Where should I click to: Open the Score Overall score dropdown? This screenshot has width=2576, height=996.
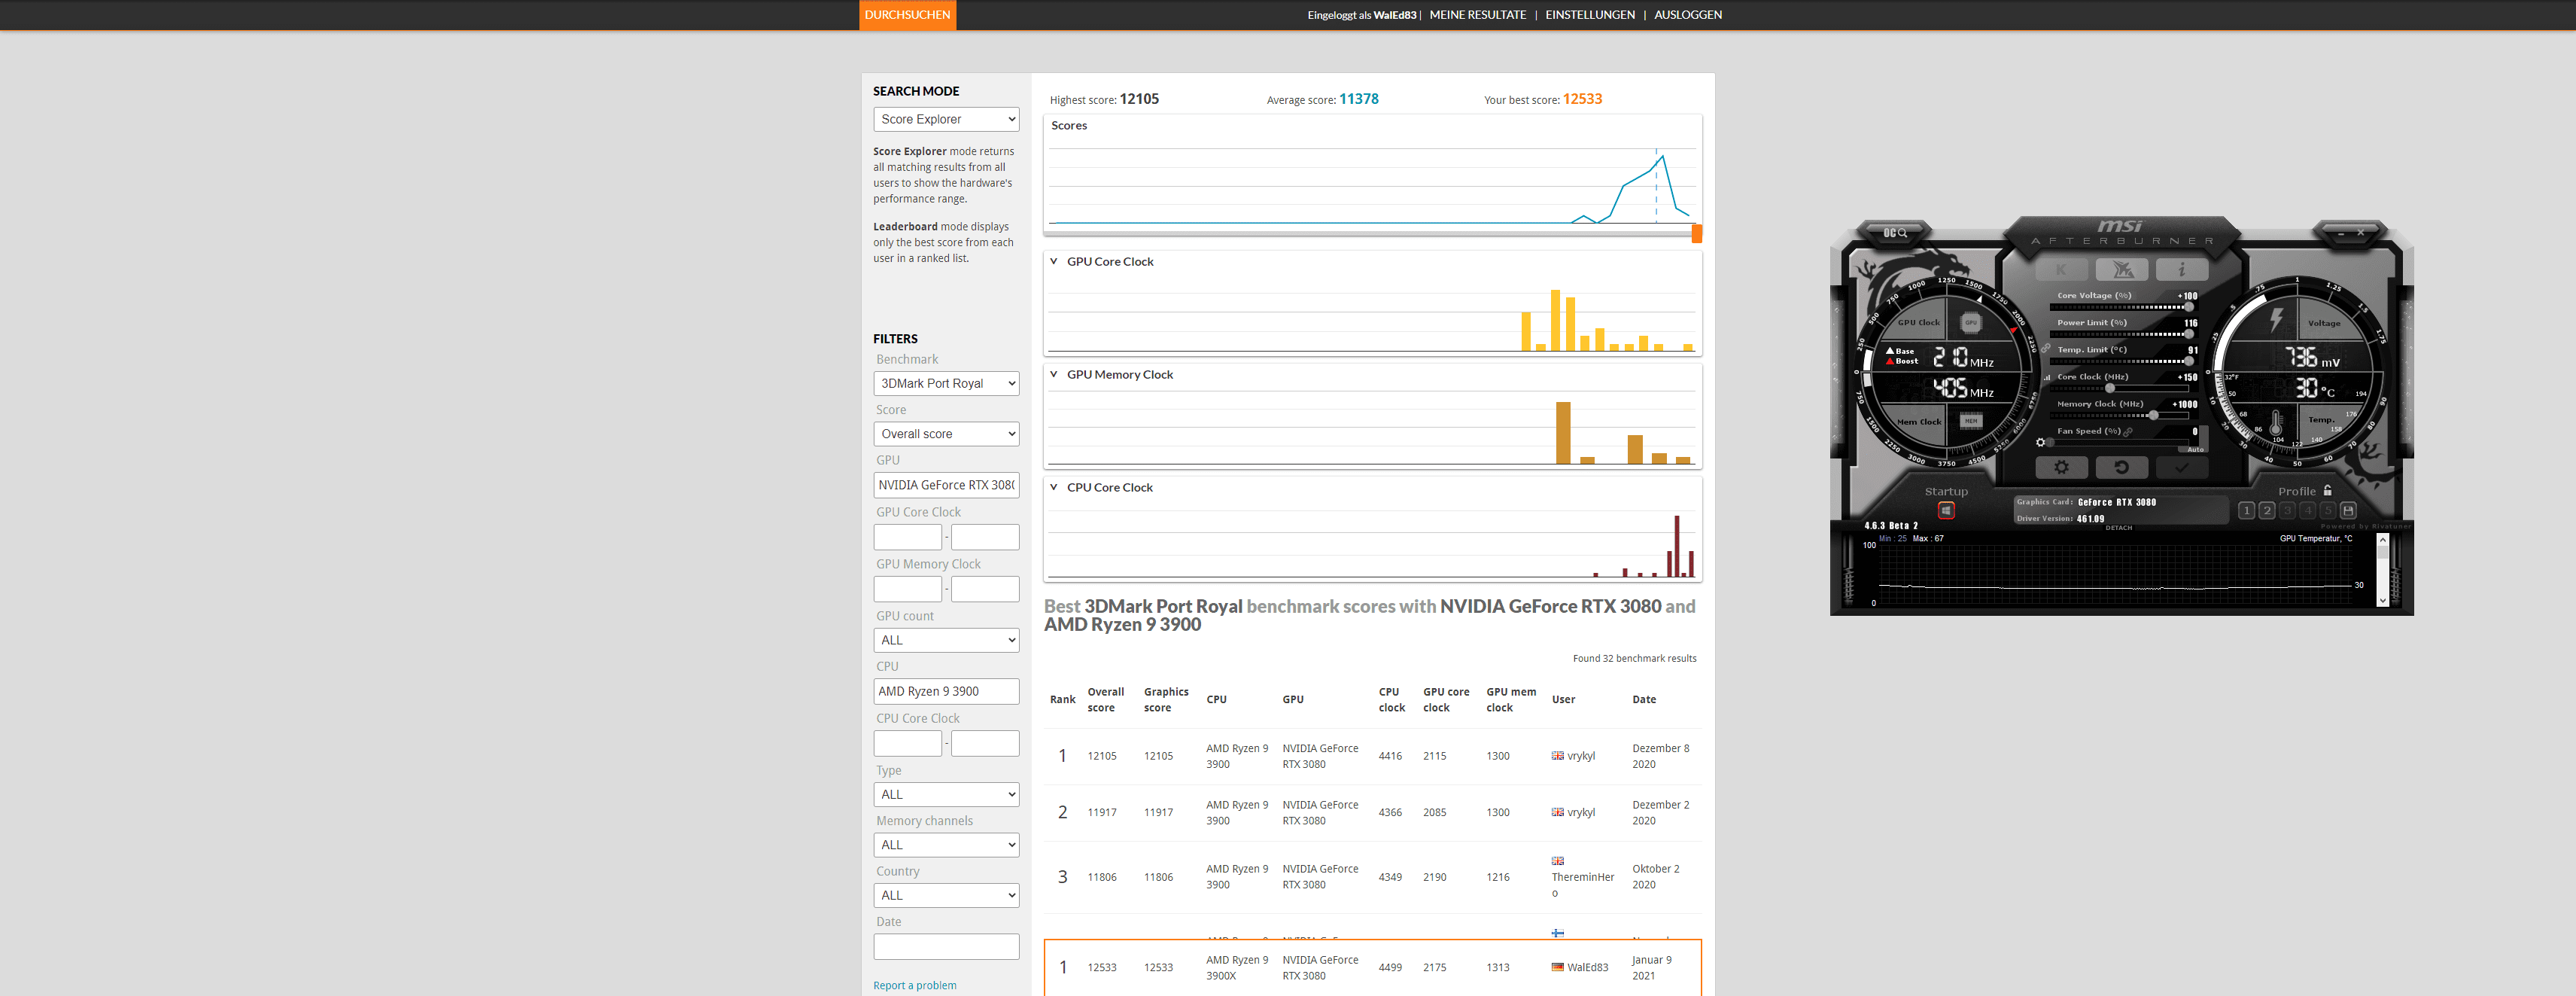click(x=946, y=434)
